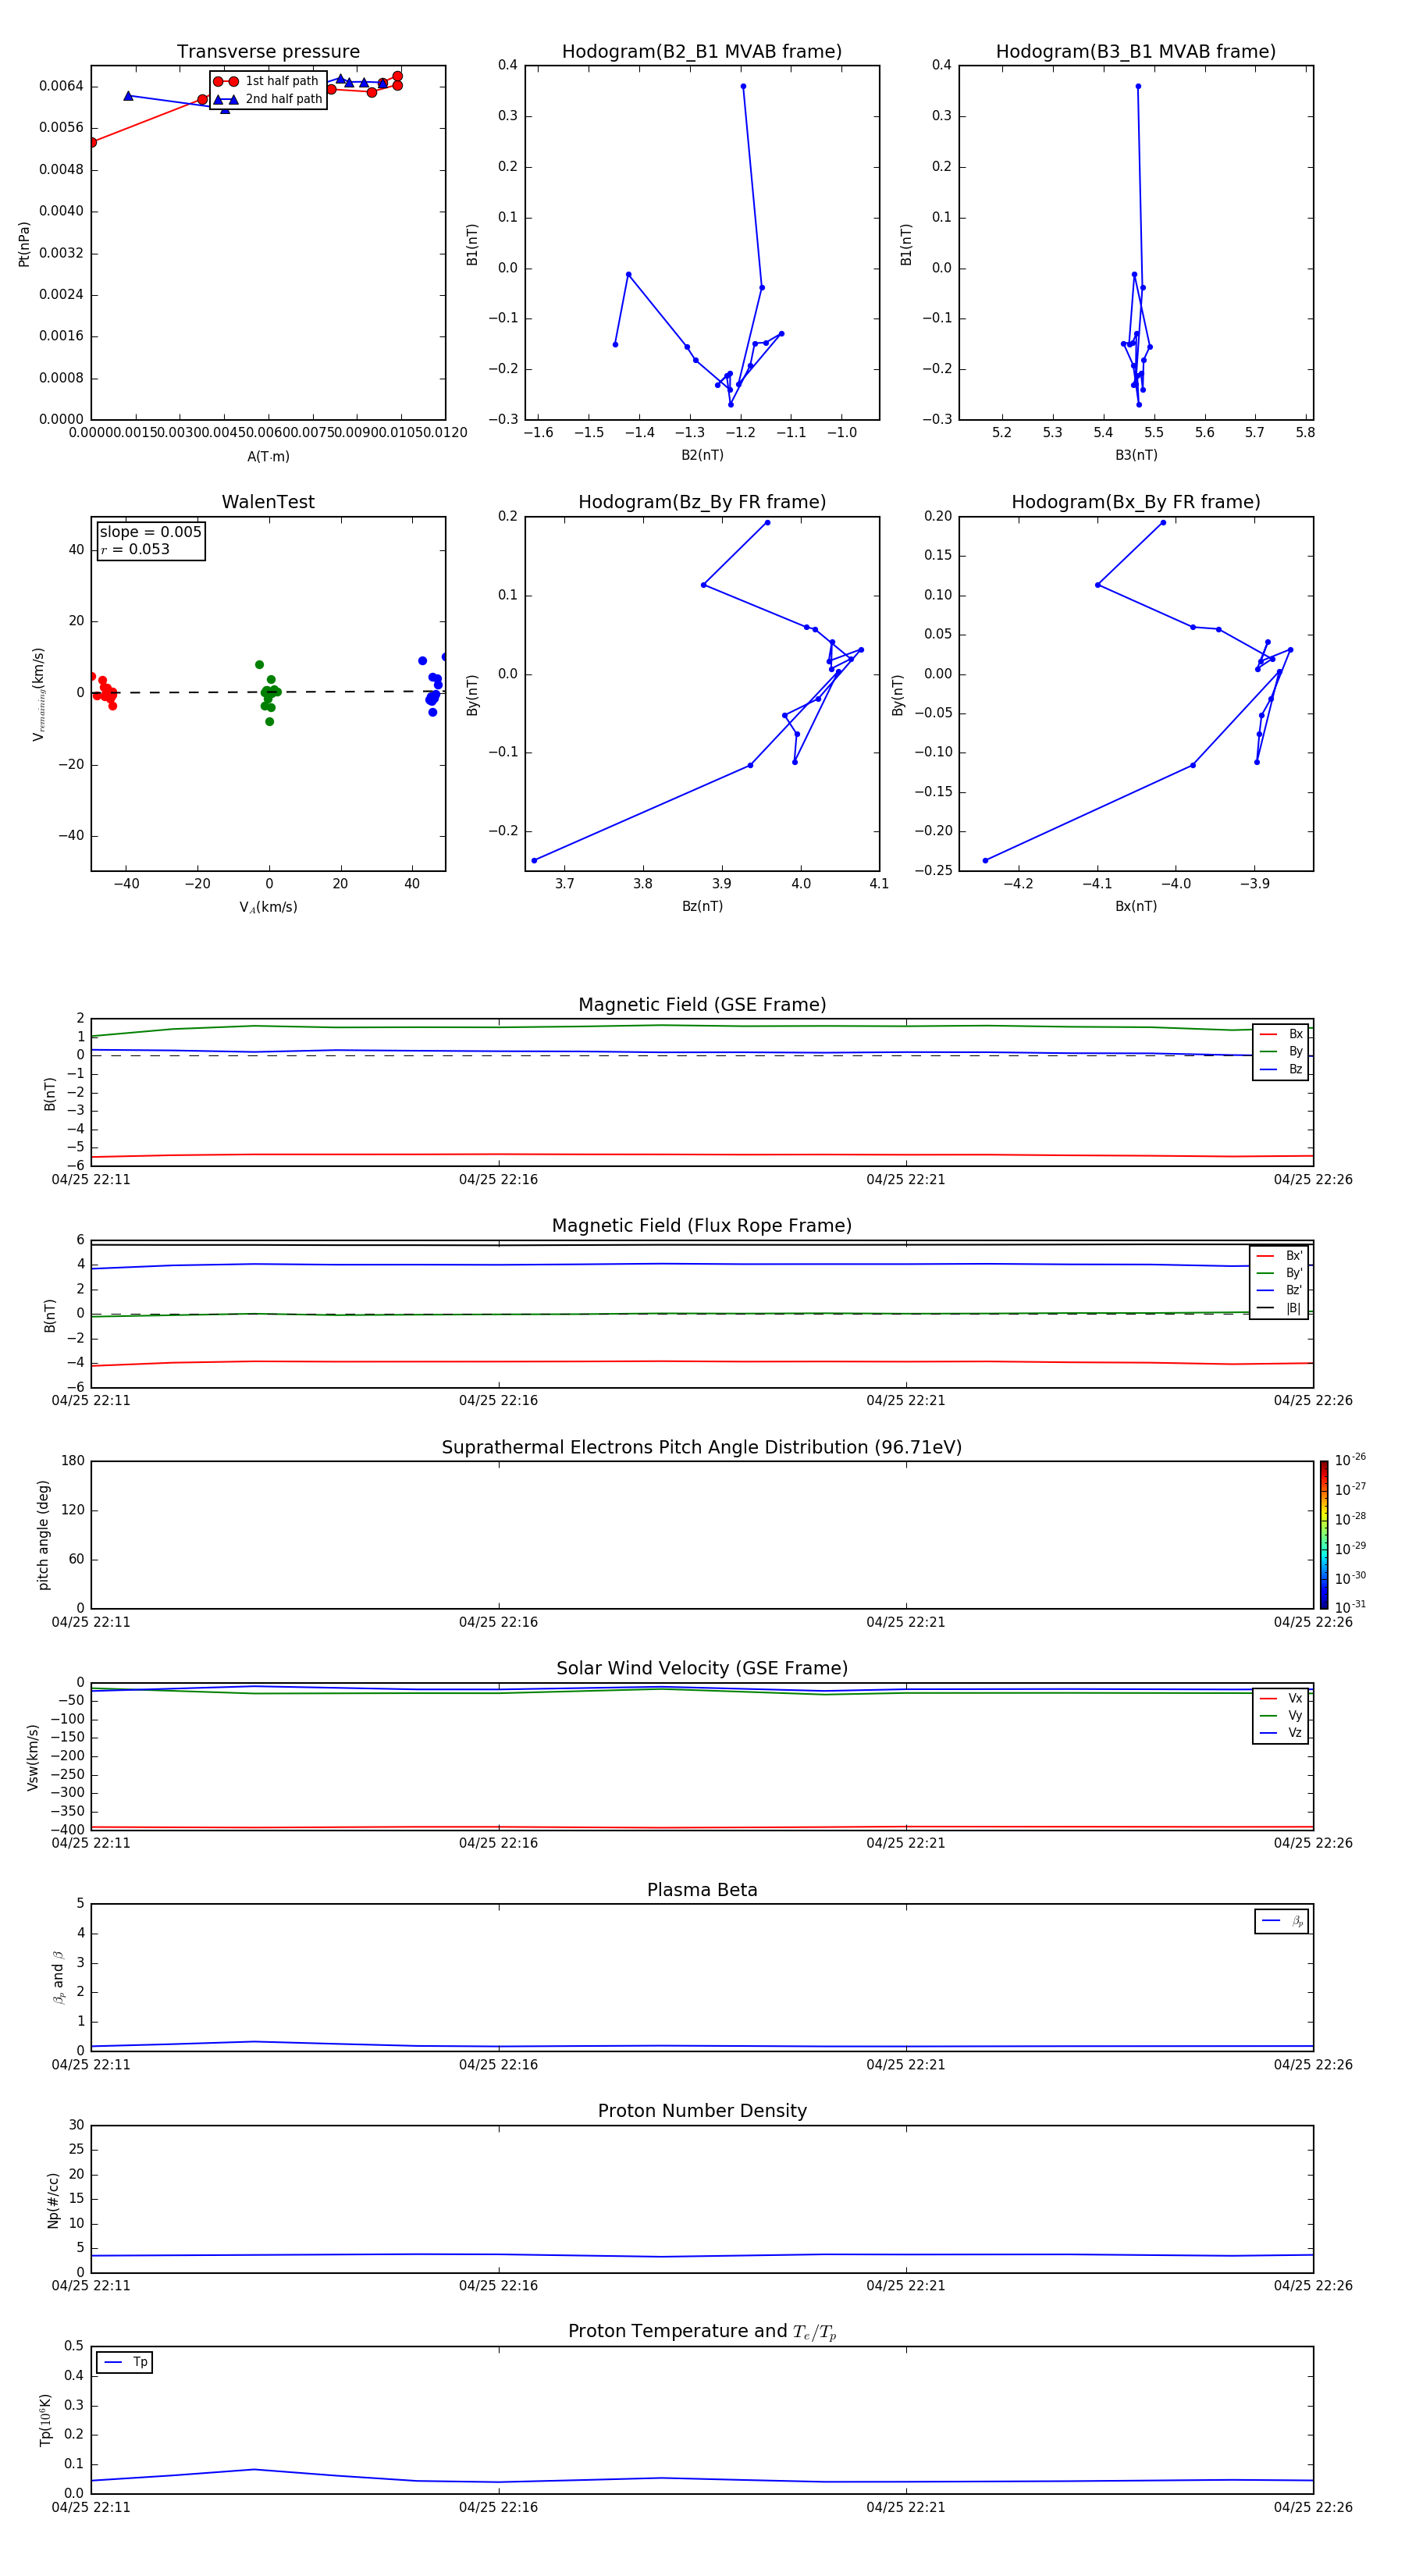Click the 'Solar Wind Velocity (GSE Frame)' title
The height and width of the screenshot is (2576, 1405).
[702, 1668]
